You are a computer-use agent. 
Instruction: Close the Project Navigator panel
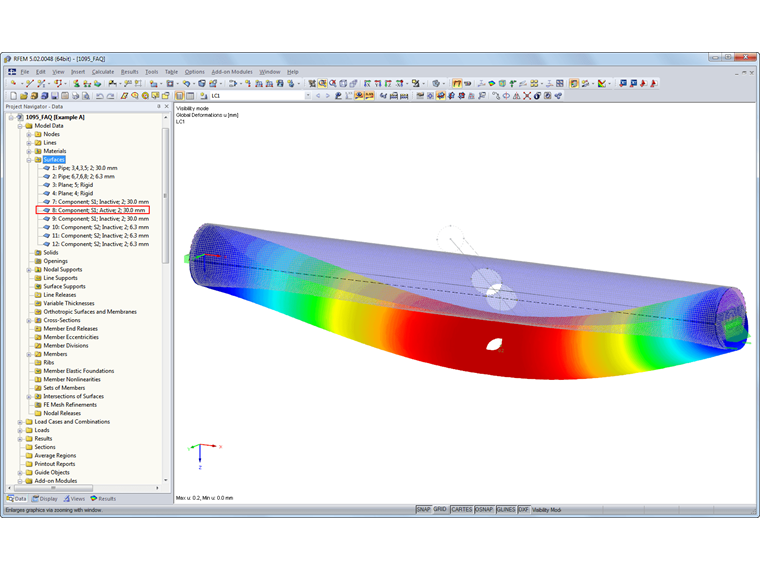coord(166,106)
